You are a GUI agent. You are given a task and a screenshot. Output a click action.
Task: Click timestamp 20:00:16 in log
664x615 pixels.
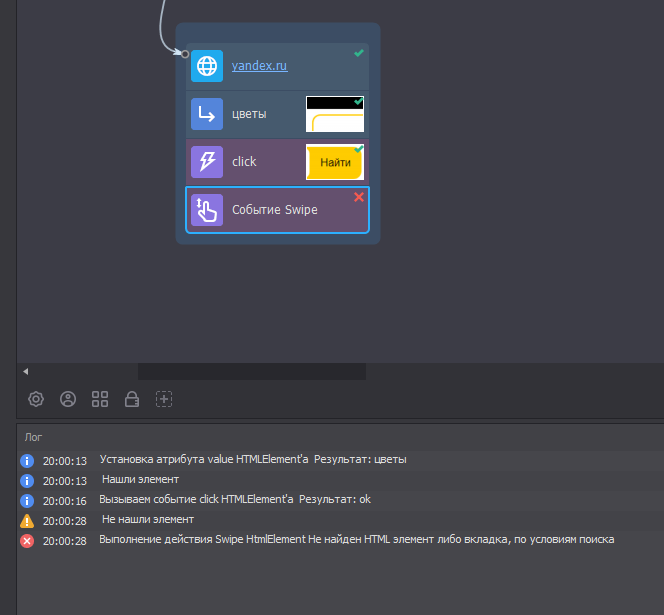click(65, 501)
